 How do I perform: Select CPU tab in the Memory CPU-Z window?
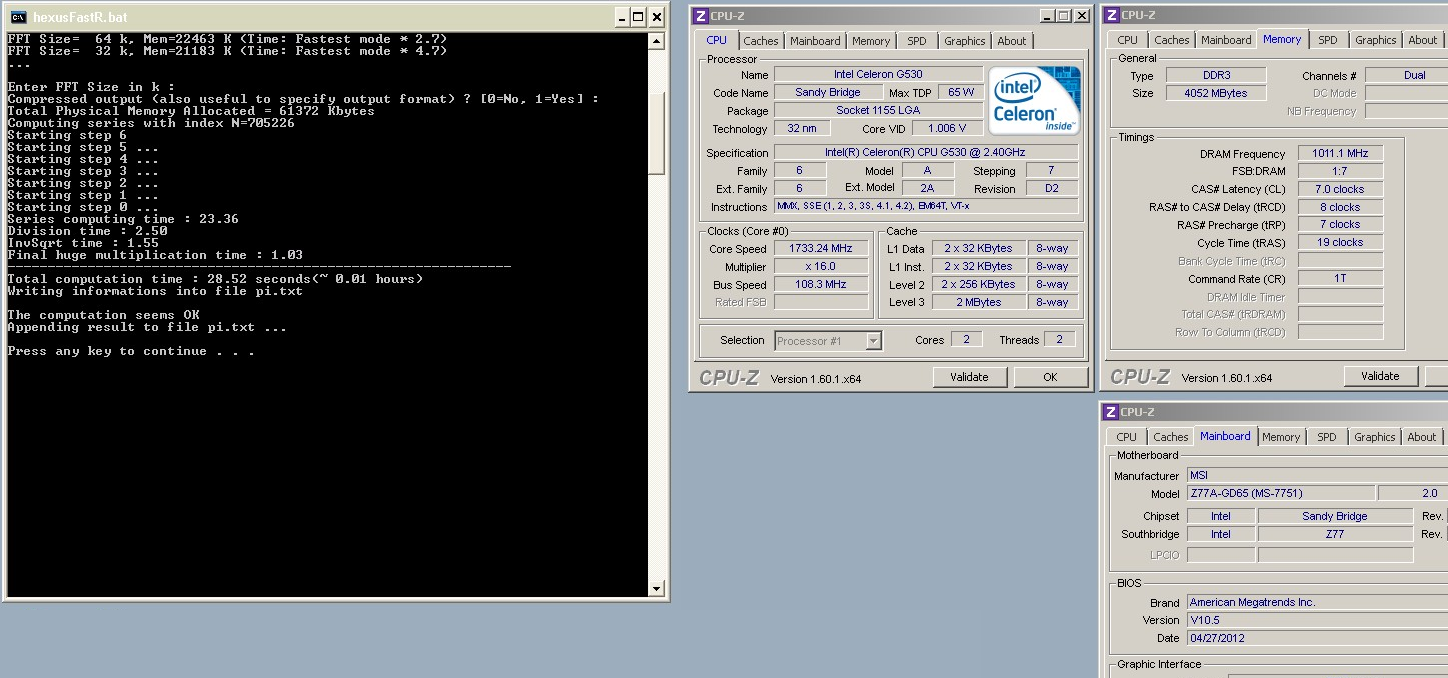pos(1127,40)
